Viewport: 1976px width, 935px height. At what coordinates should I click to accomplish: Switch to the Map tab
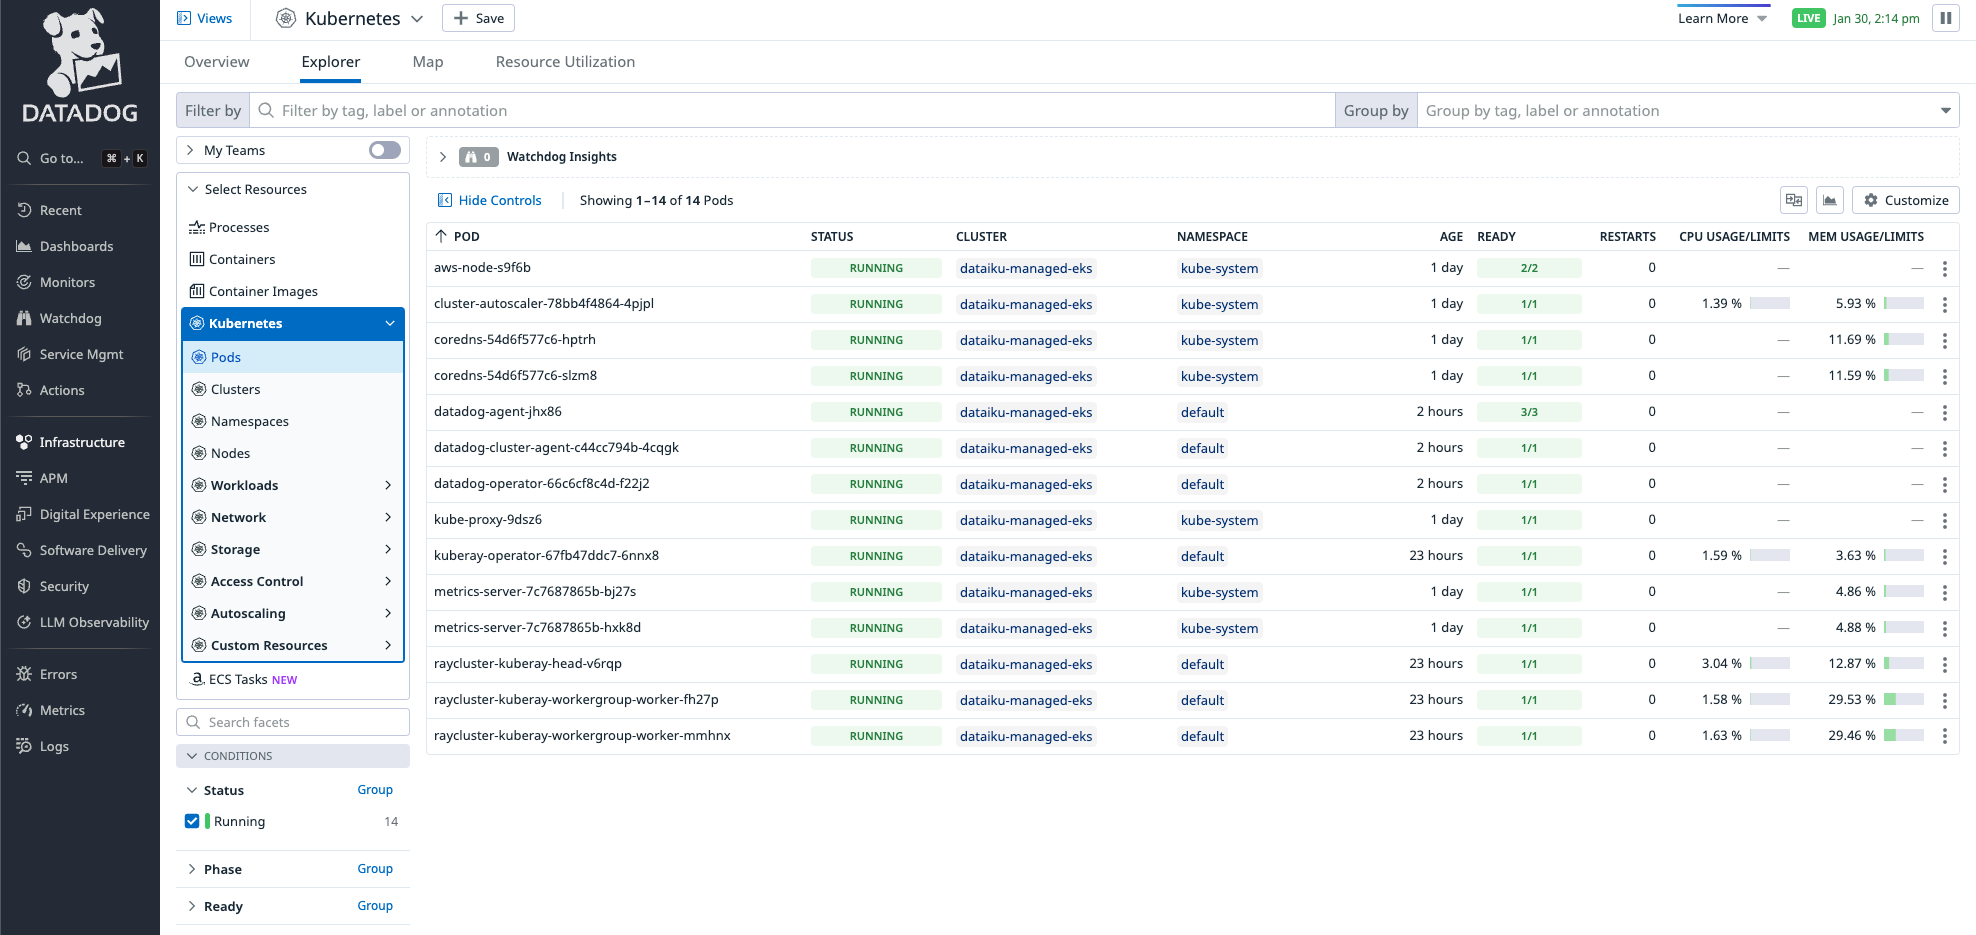pos(428,62)
